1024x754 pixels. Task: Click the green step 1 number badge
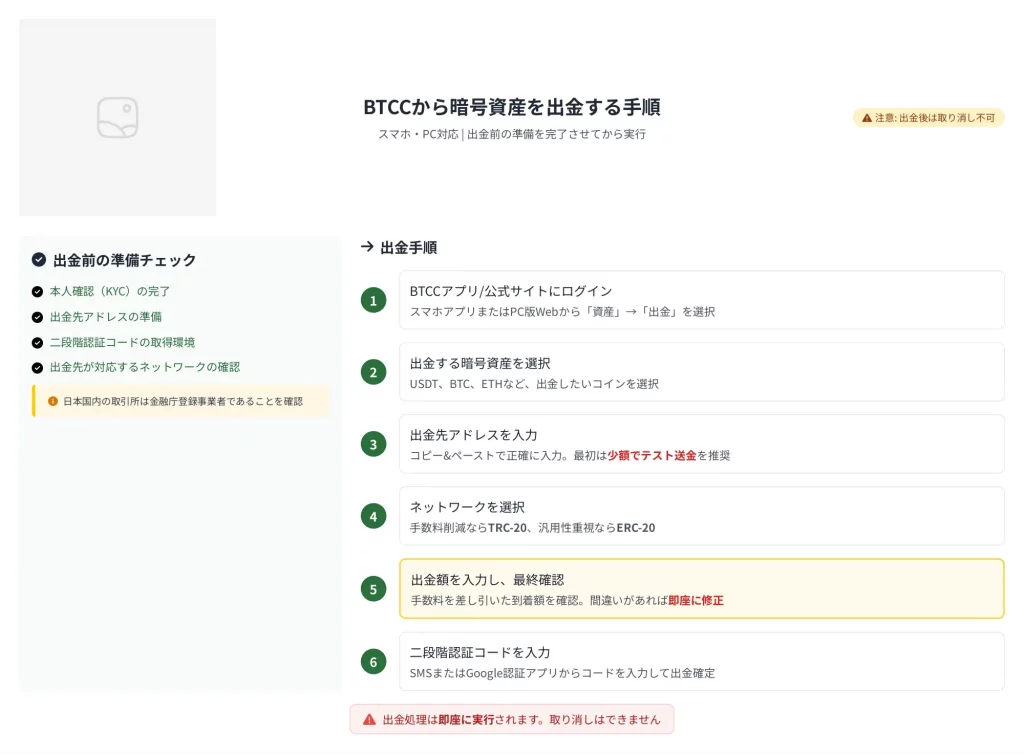tap(373, 300)
